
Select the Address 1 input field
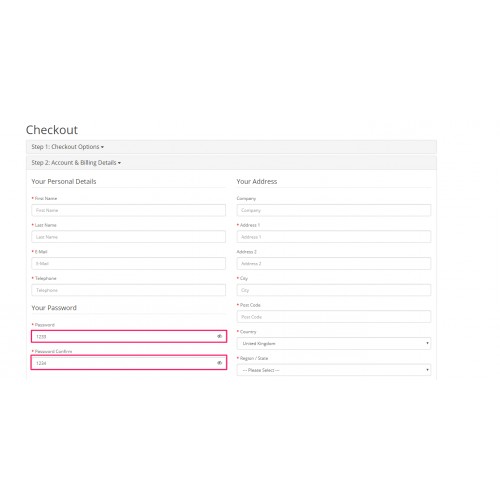pos(334,237)
